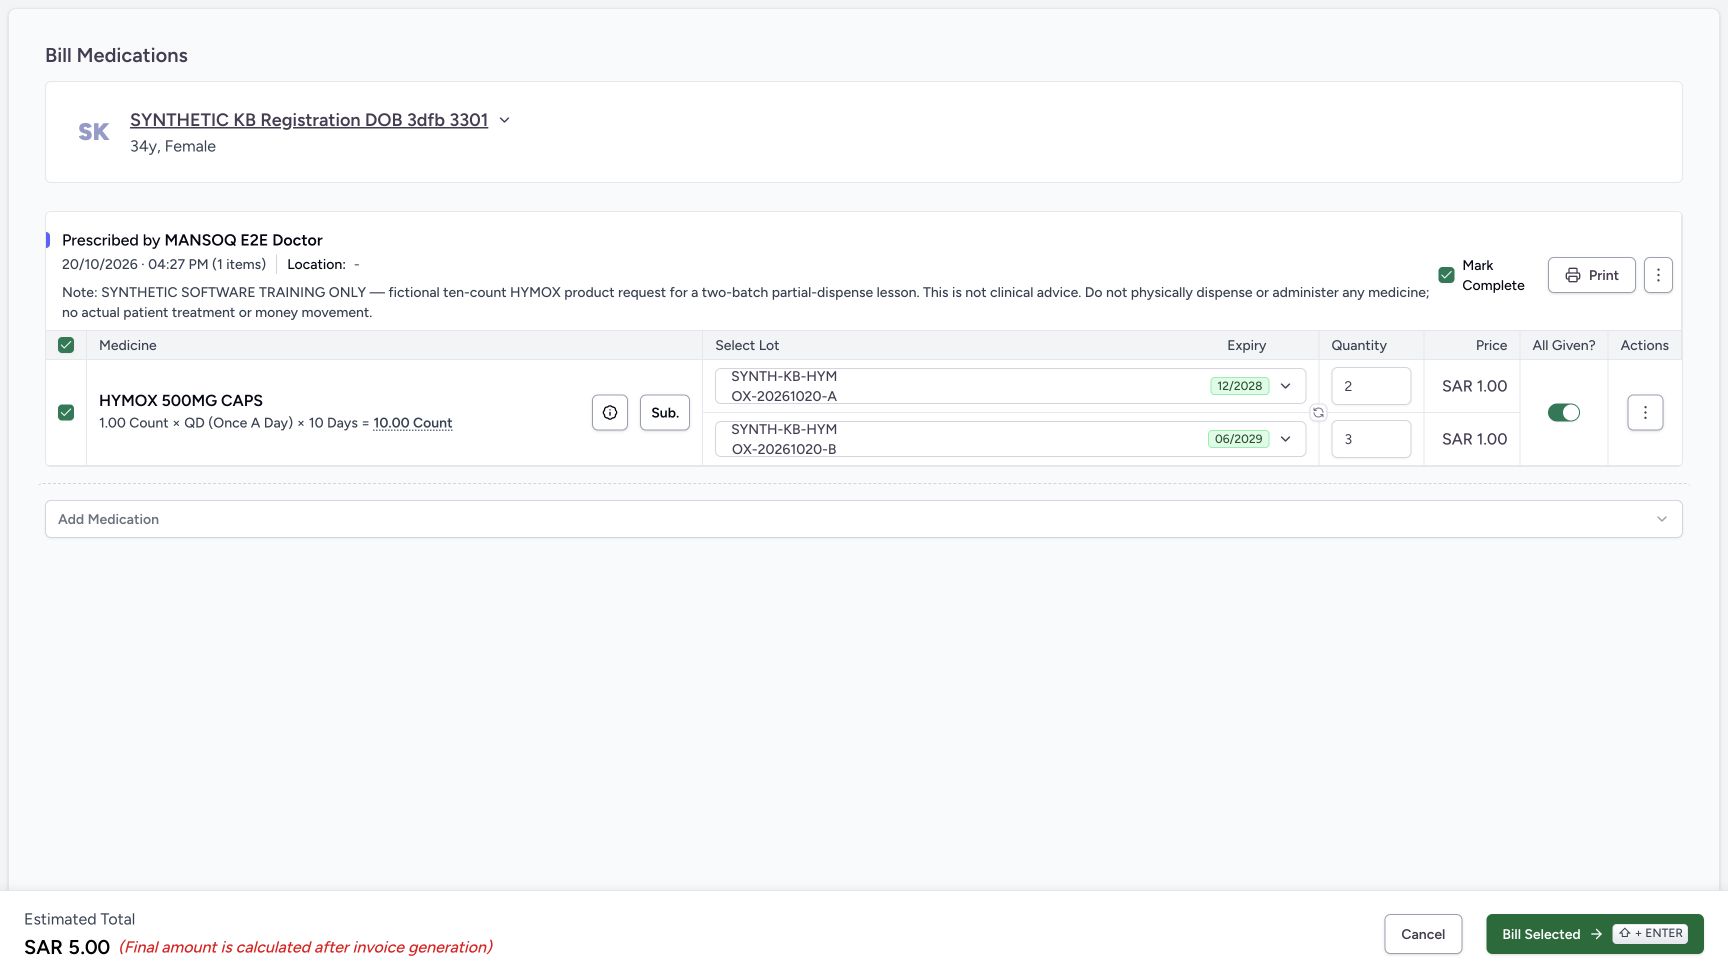Click the Bill Selected button
This screenshot has height=977, width=1728.
(1595, 934)
